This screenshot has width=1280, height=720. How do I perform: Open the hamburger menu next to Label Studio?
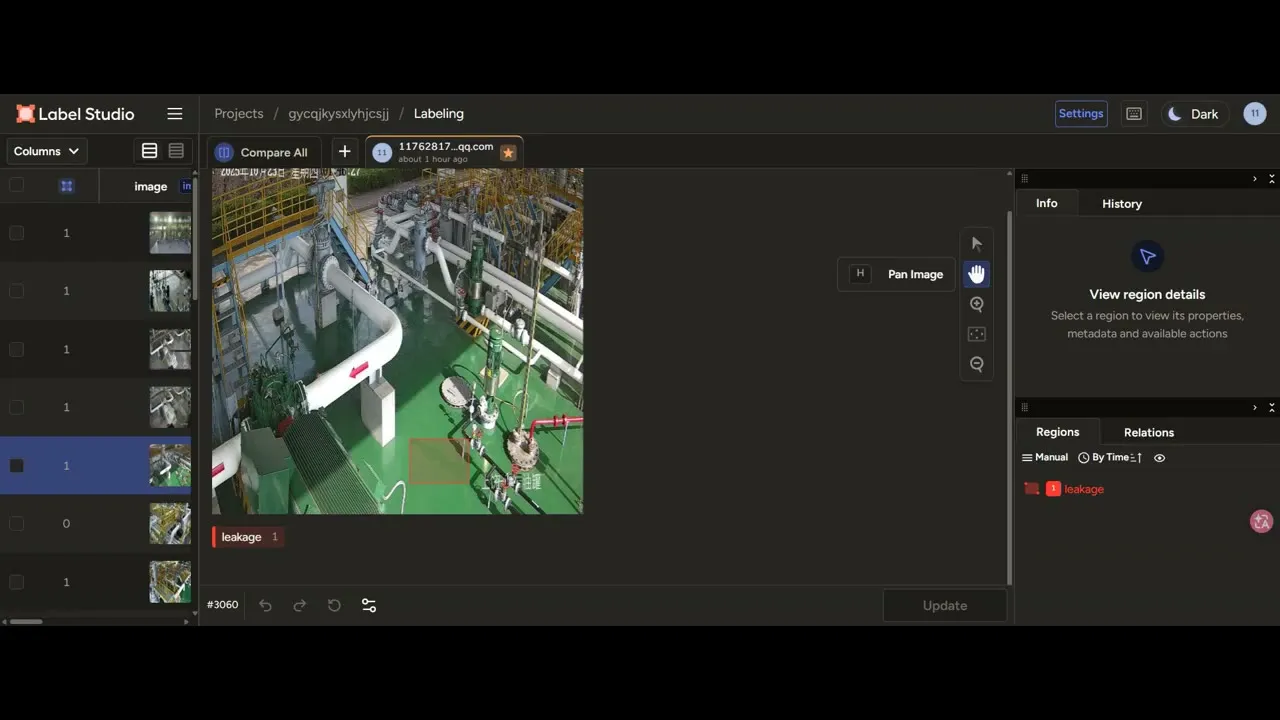coord(175,114)
